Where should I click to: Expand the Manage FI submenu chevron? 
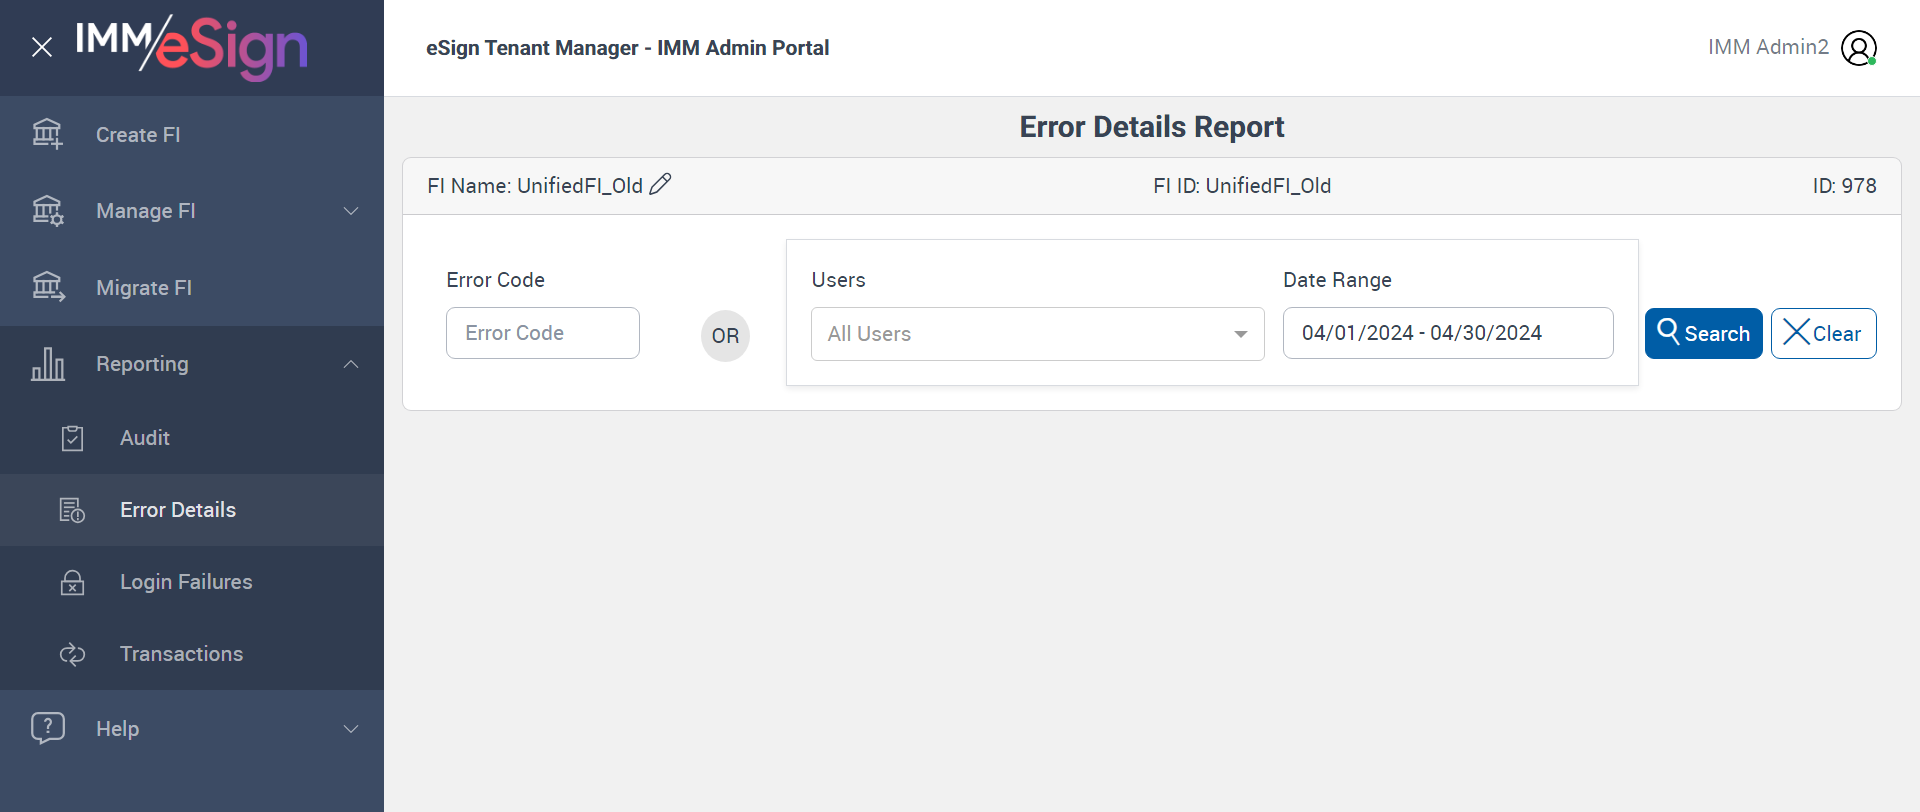(x=351, y=211)
